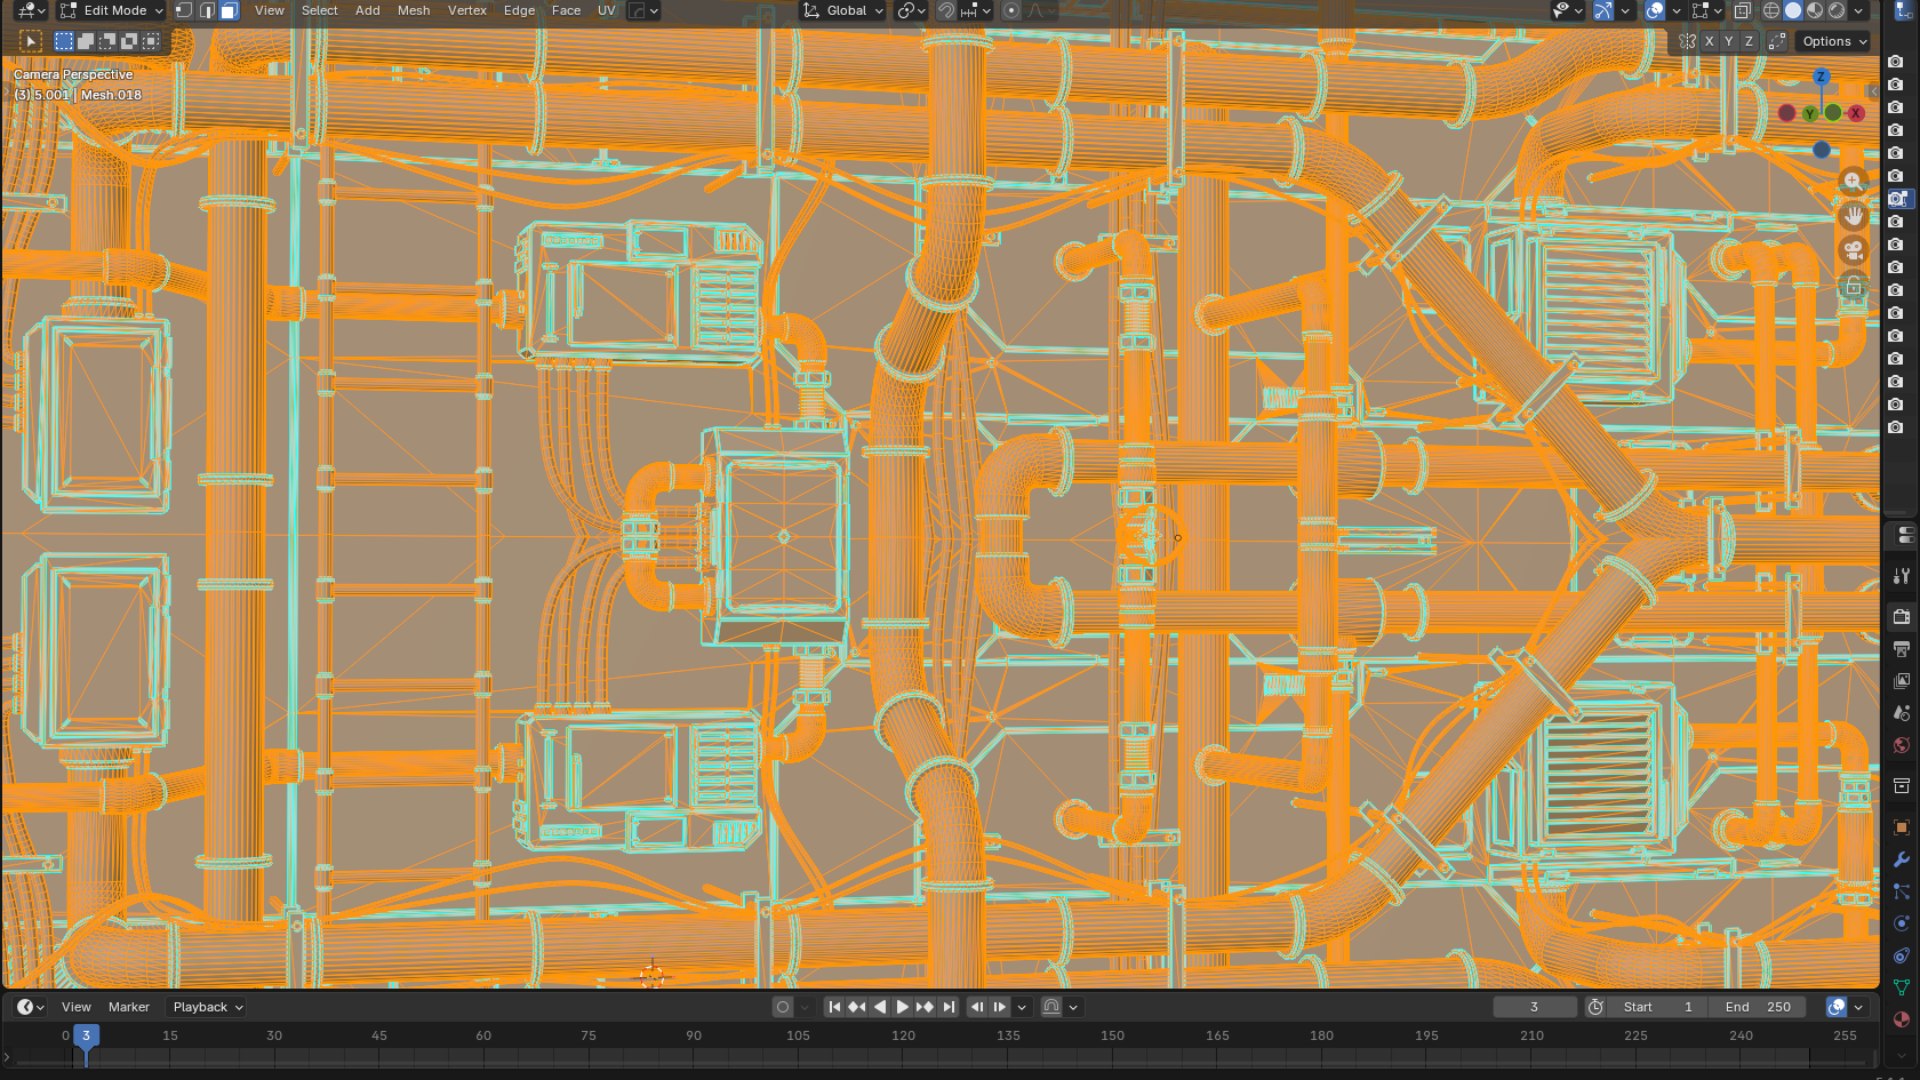Screen dimensions: 1920x1080
Task: Toggle viewport overlays button
Action: click(1655, 10)
